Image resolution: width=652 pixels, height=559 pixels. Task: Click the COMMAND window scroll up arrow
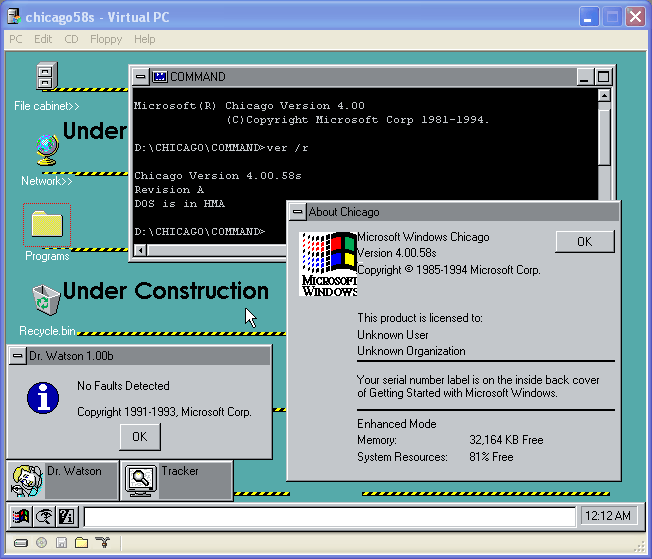click(x=604, y=96)
